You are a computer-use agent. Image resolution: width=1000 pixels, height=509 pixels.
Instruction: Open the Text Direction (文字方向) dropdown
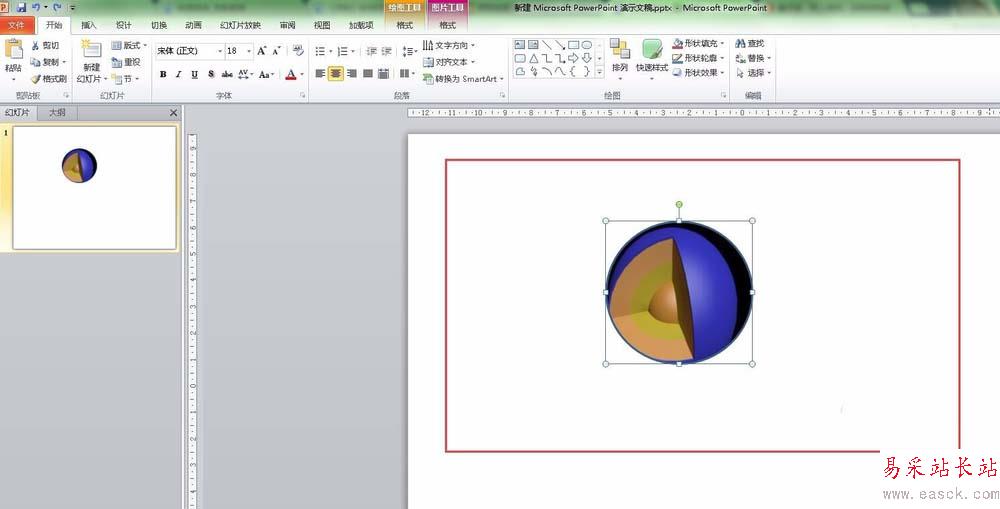tap(448, 45)
